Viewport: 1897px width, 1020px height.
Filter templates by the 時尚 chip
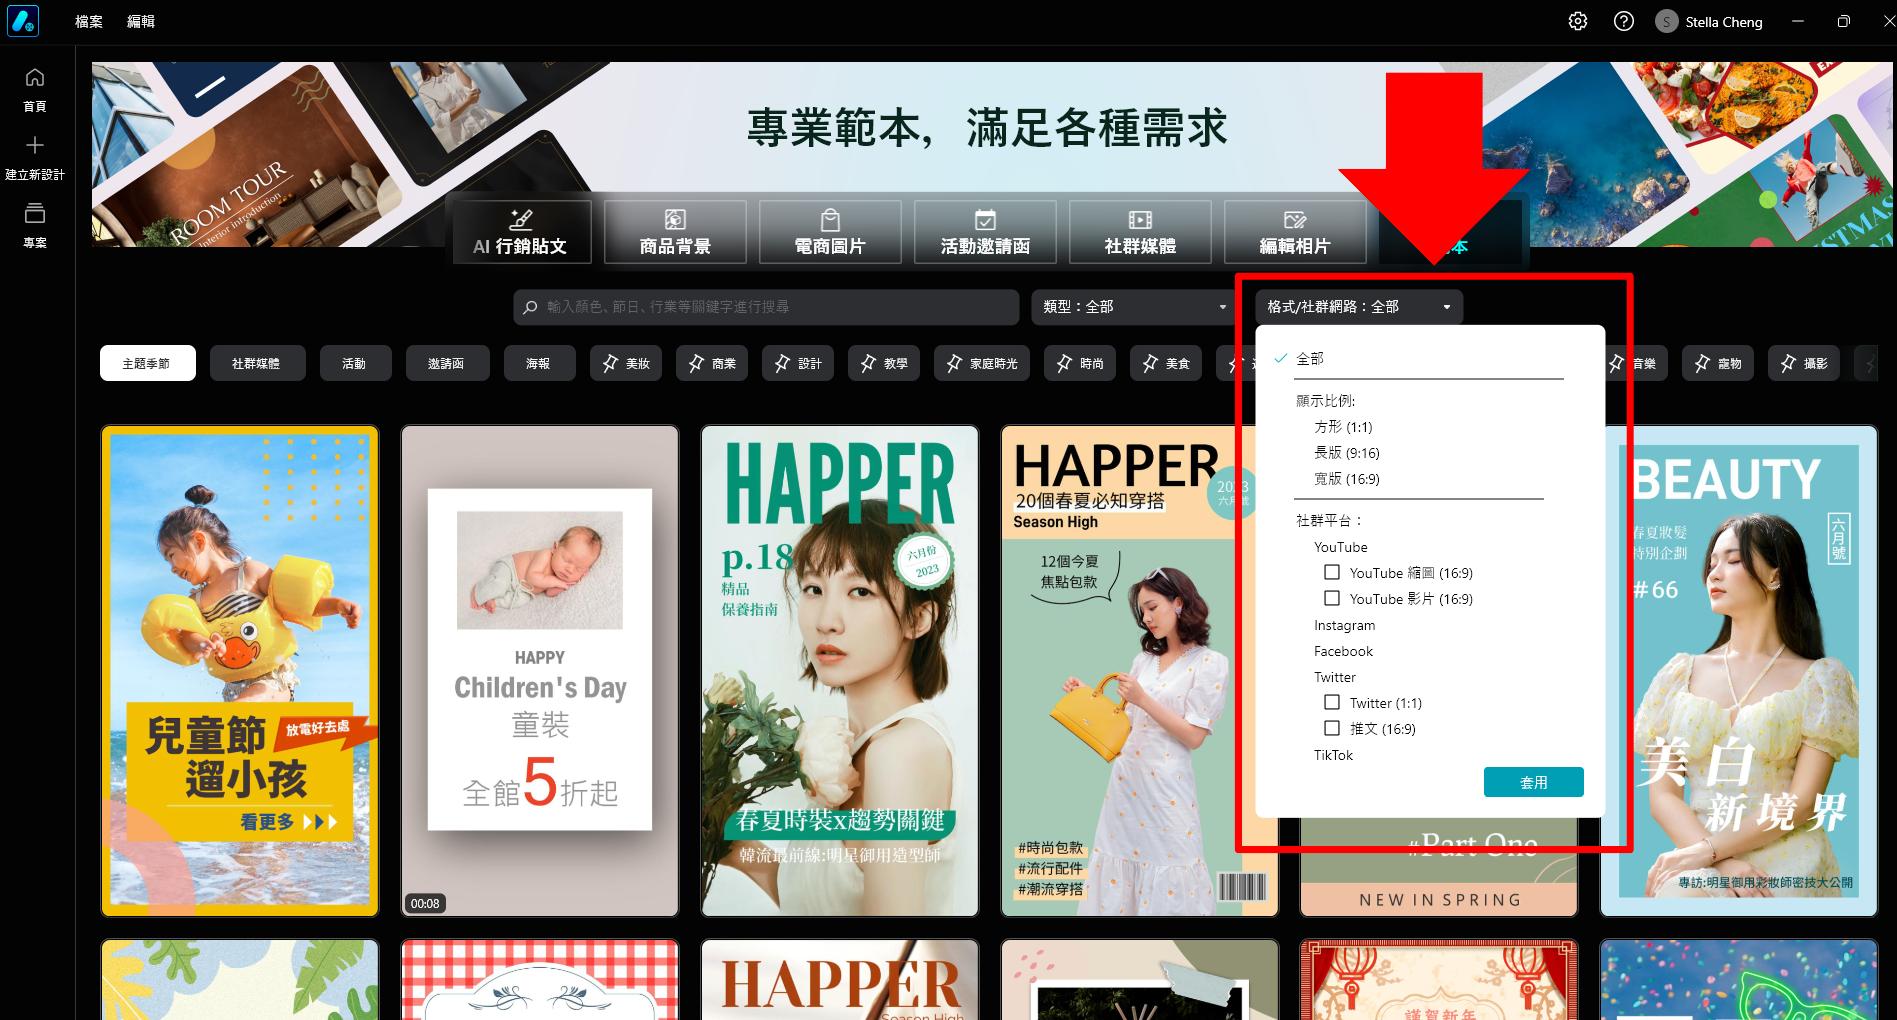click(x=1080, y=363)
